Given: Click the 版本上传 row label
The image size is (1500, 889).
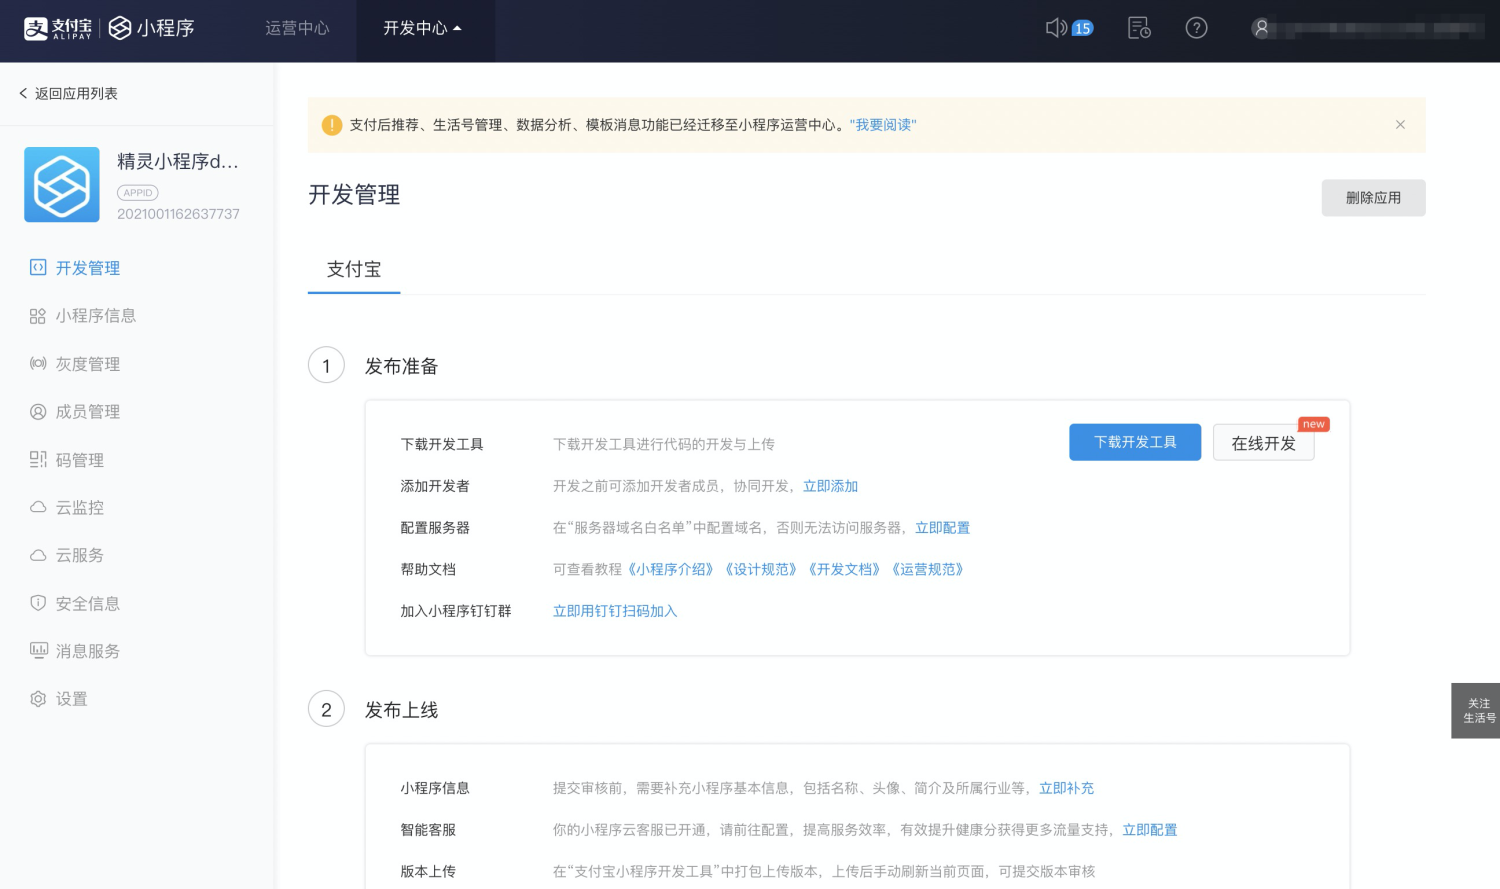Looking at the screenshot, I should (x=428, y=872).
